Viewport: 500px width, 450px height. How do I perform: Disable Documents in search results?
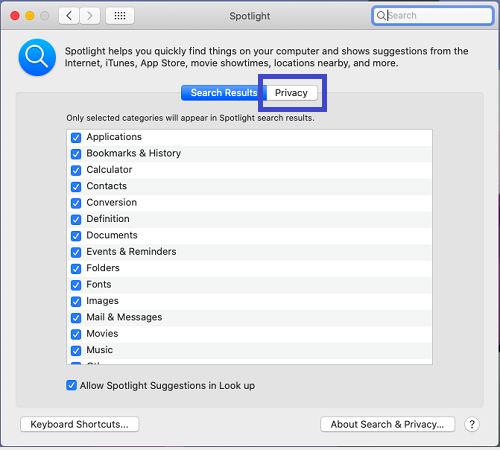tap(76, 236)
